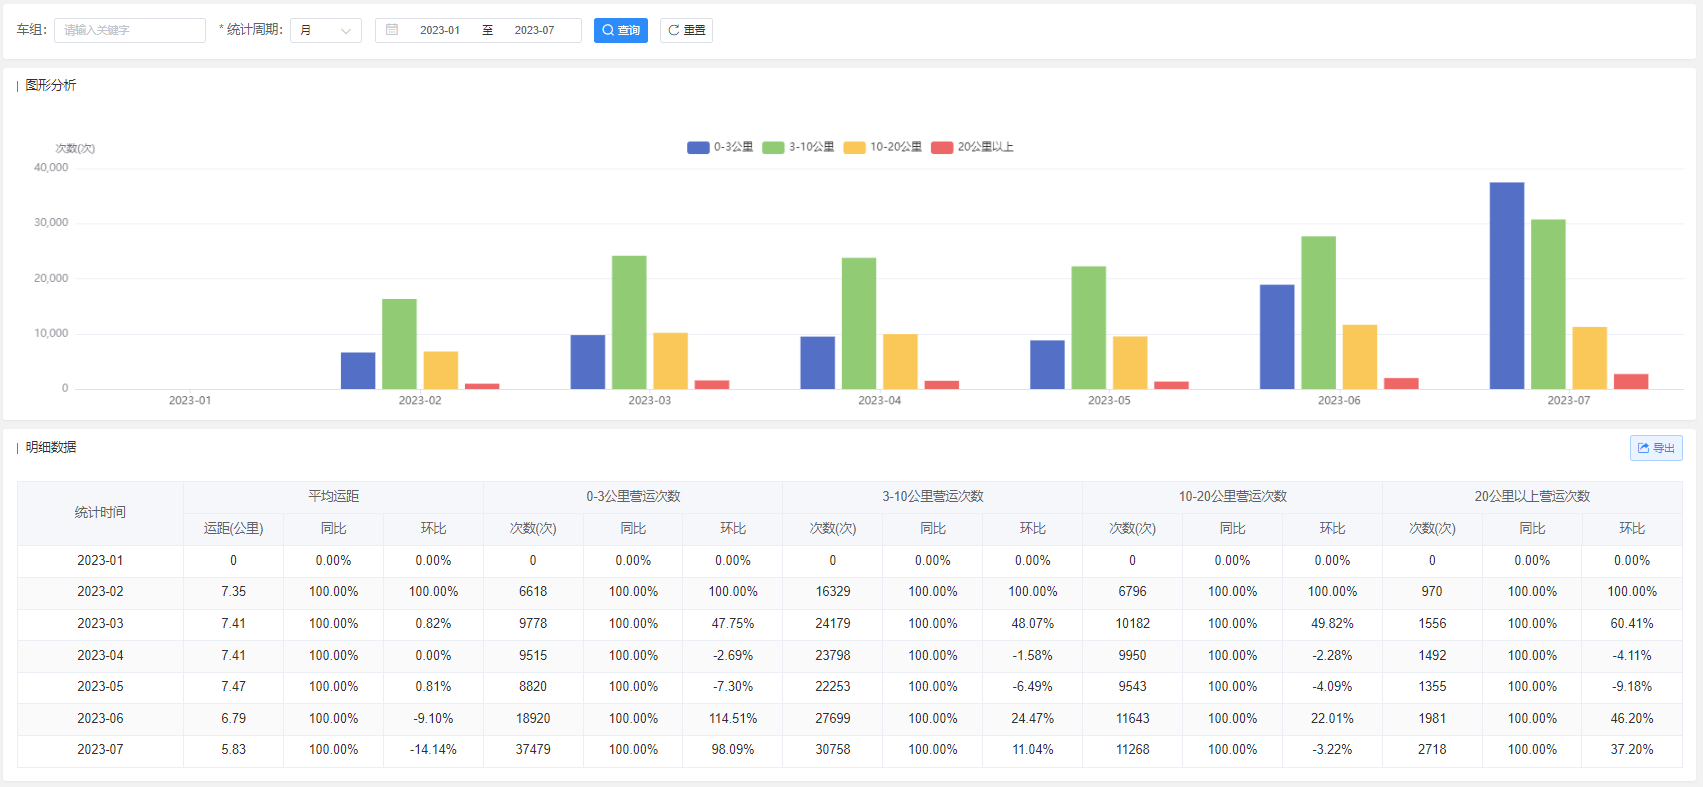The width and height of the screenshot is (1703, 787).
Task: Click the 37479 cell in 2023-07 row
Action: click(533, 750)
